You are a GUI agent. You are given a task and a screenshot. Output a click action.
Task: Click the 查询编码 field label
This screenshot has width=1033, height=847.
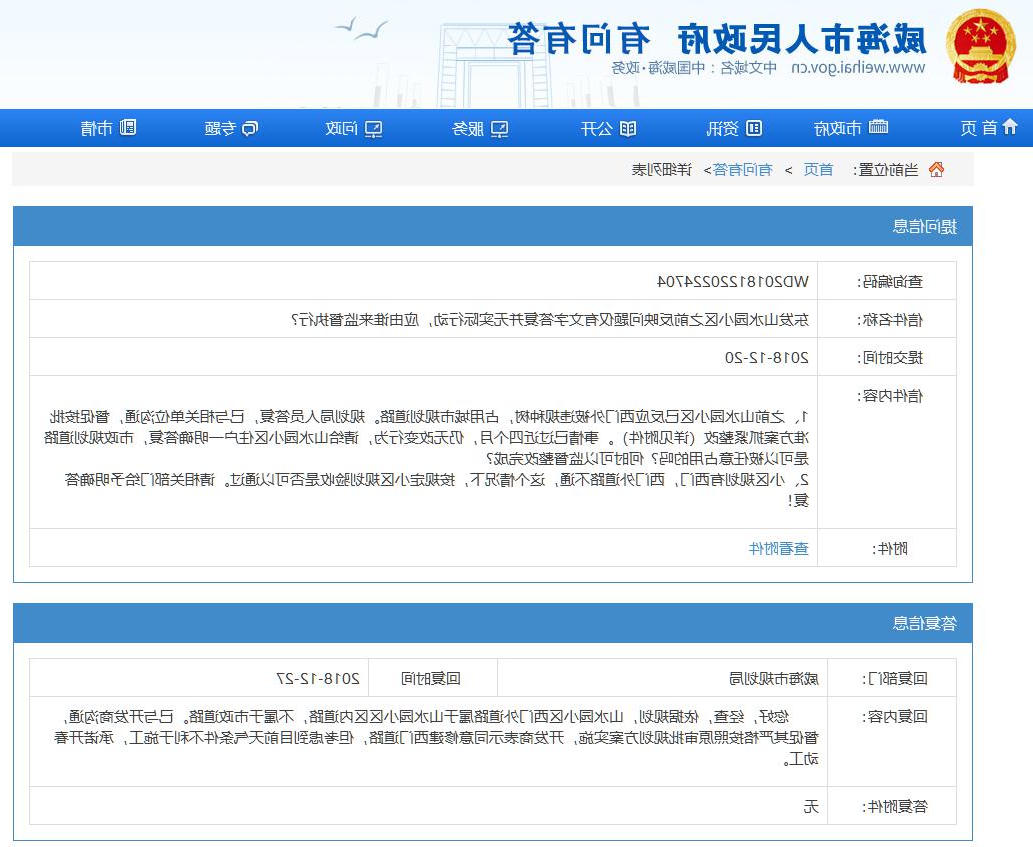click(890, 282)
